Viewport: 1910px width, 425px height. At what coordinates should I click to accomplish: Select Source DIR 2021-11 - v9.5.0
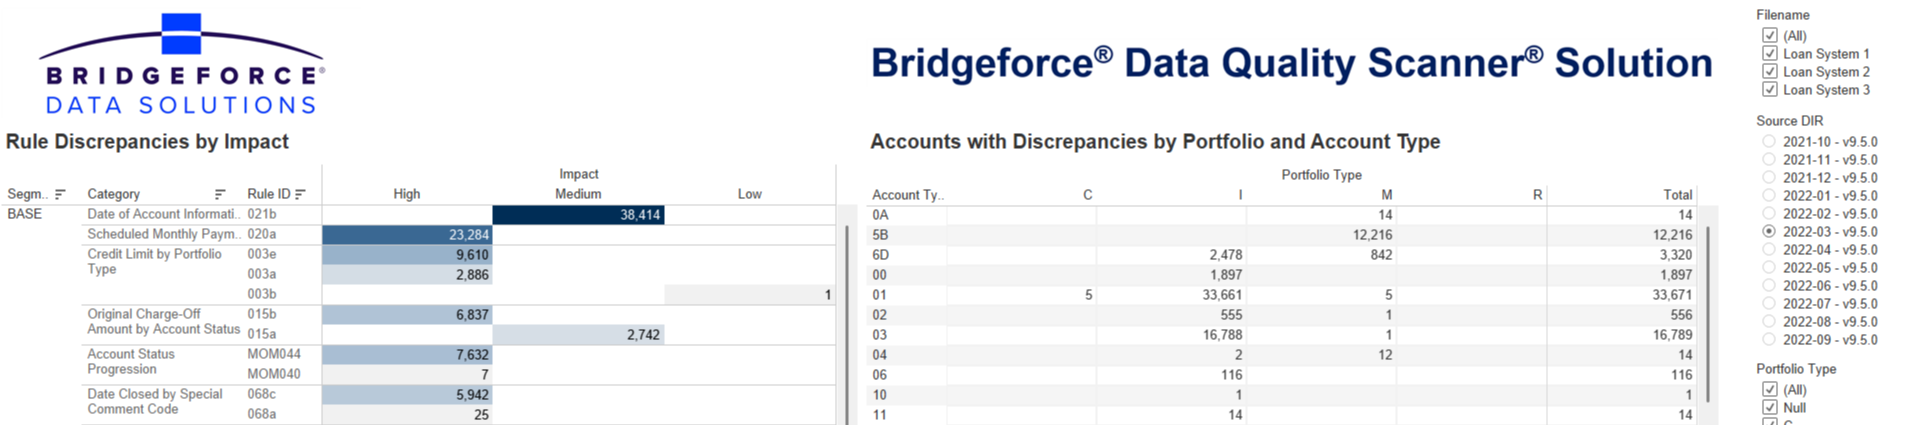tap(1769, 159)
